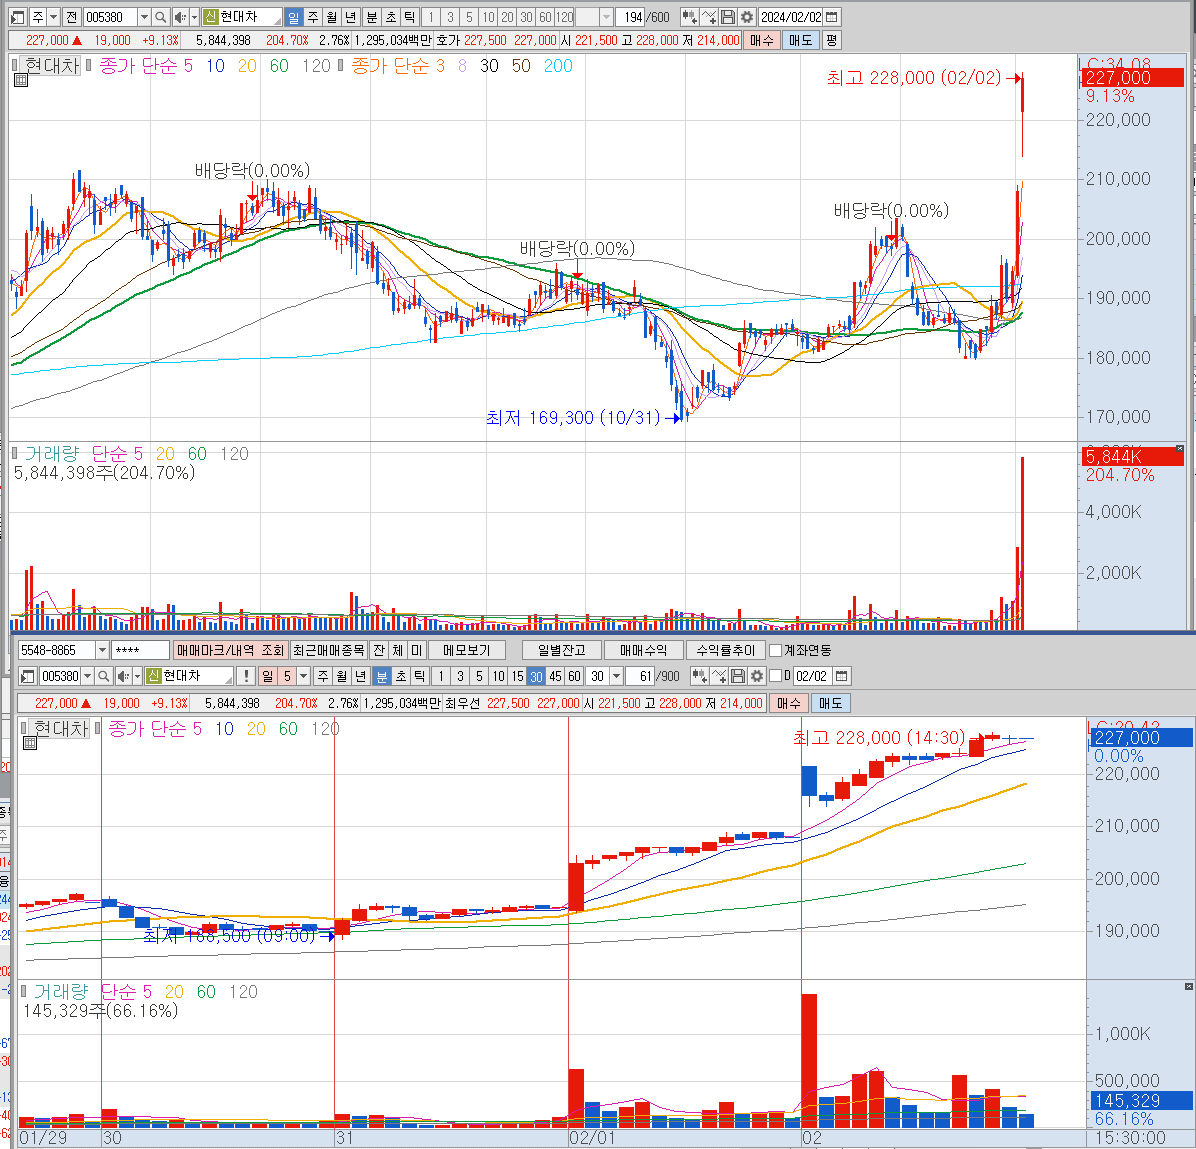Open the settings gear in the lower chart toolbar
The height and width of the screenshot is (1149, 1196).
tap(757, 676)
